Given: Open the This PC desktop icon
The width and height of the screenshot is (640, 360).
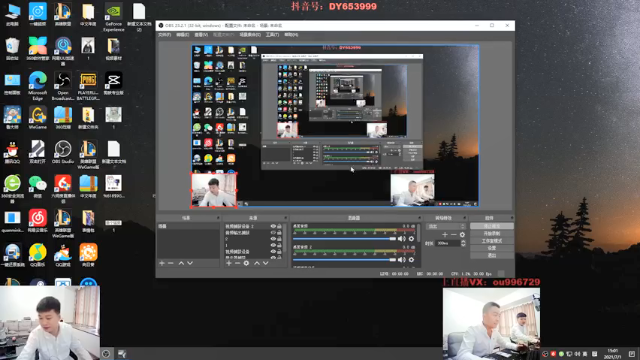Looking at the screenshot, I should pos(12,15).
